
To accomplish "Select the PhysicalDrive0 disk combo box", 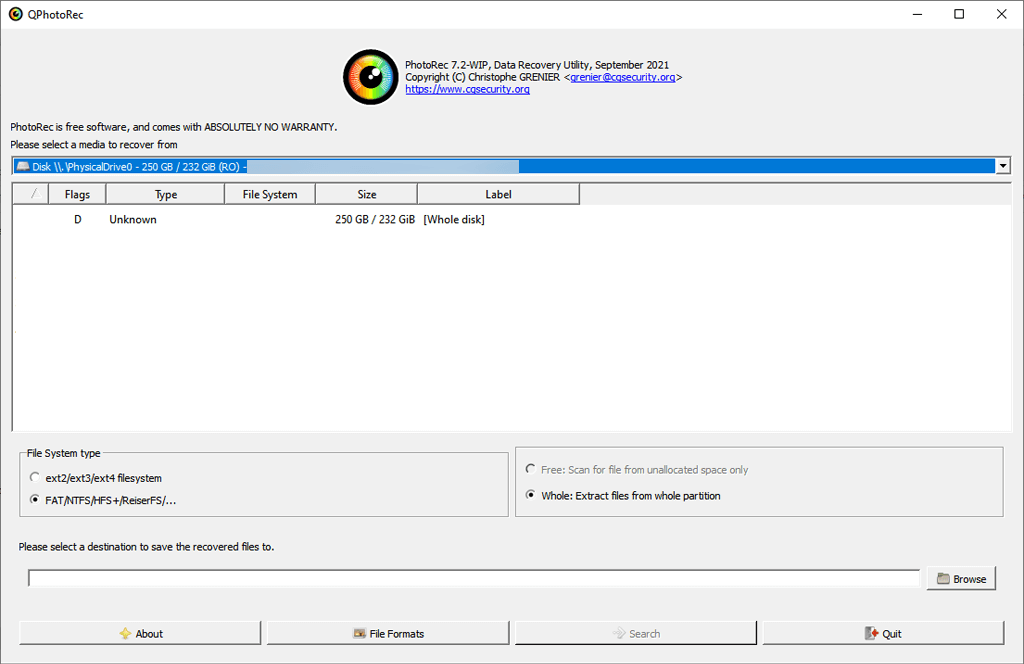I will 511,166.
